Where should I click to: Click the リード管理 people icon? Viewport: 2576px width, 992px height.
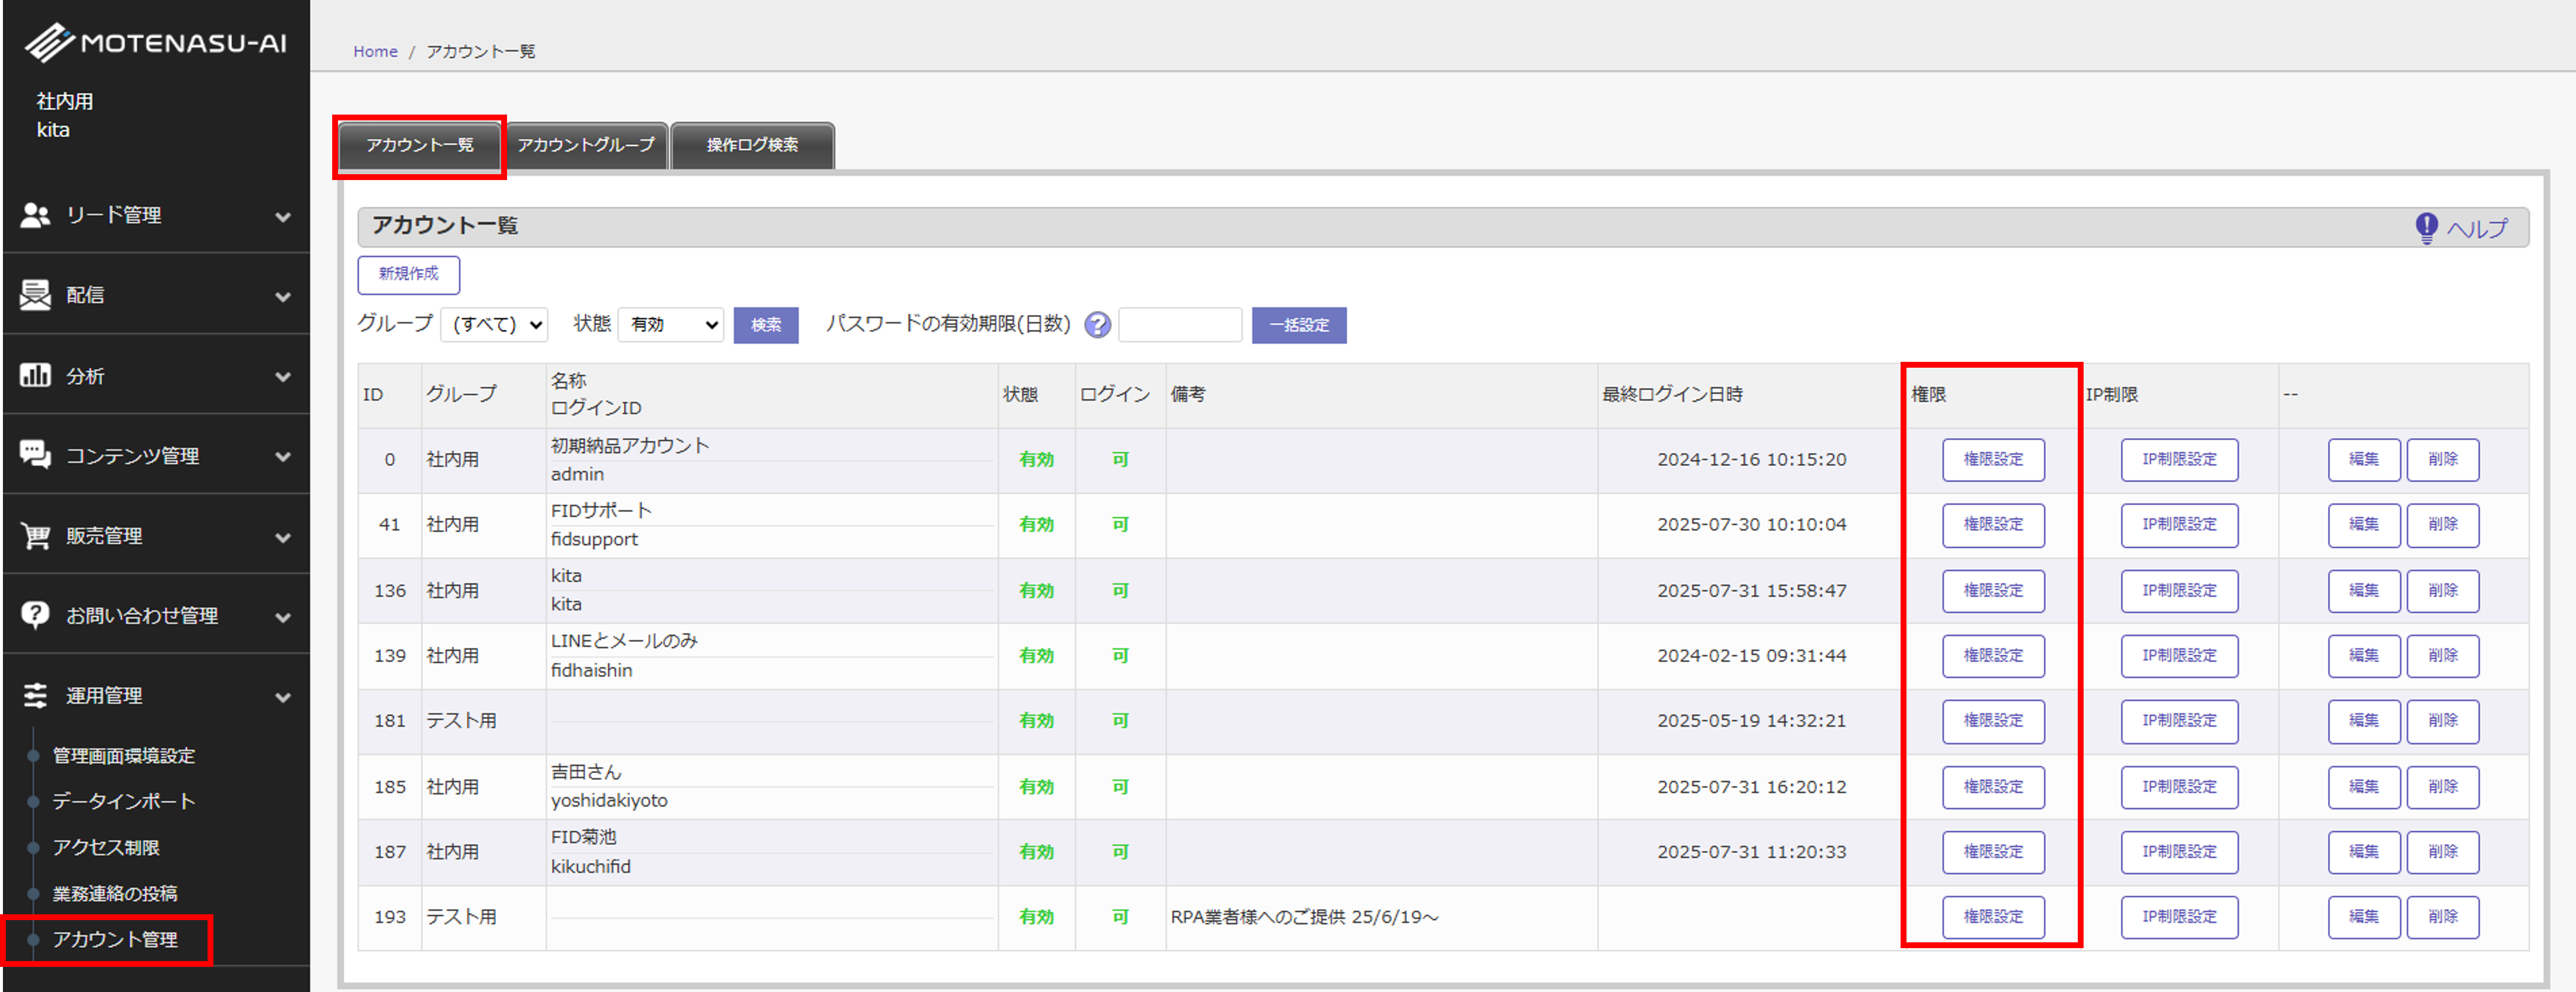click(x=35, y=215)
